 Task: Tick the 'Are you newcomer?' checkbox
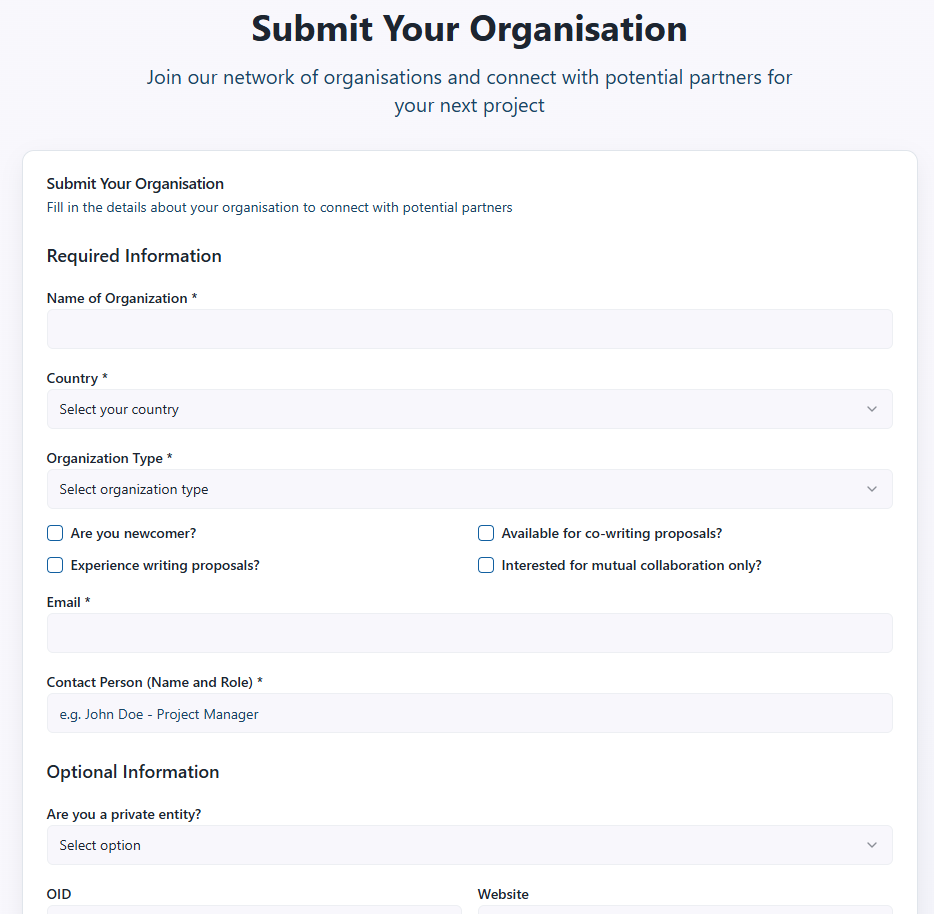55,533
